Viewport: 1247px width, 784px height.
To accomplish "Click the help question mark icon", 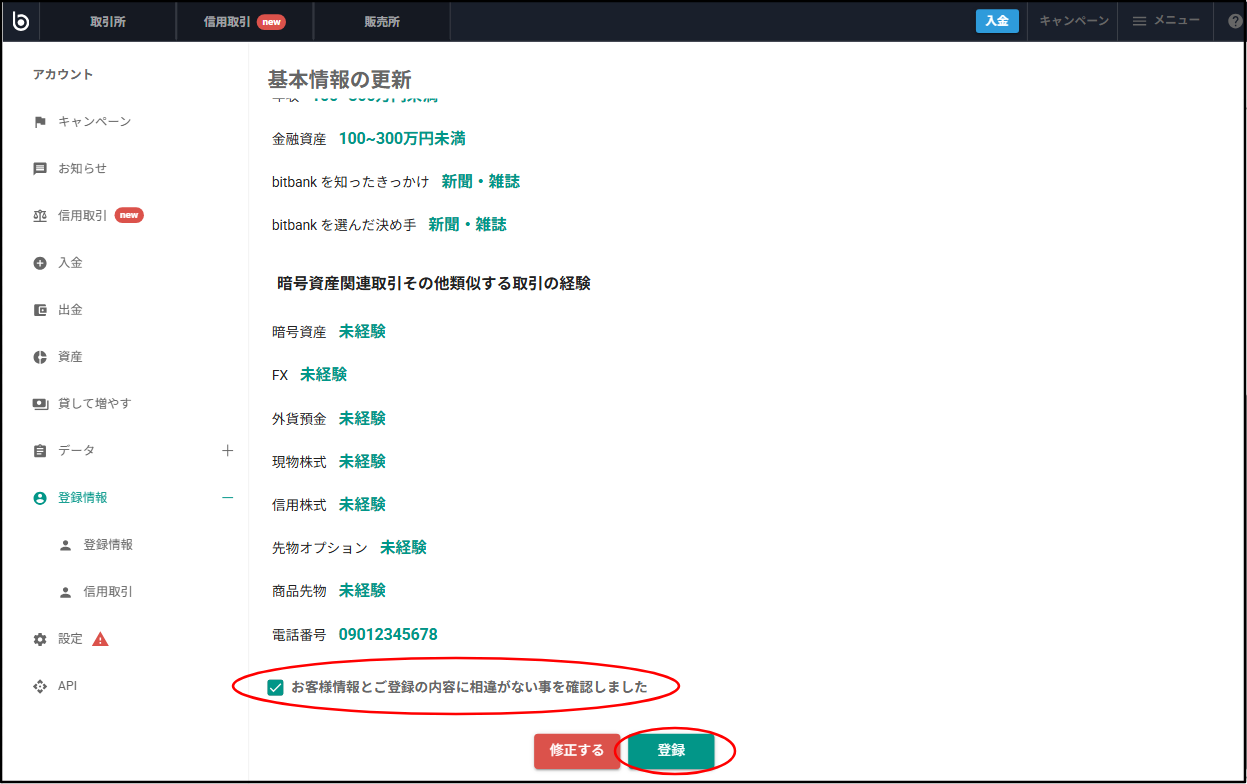I will (x=1235, y=21).
